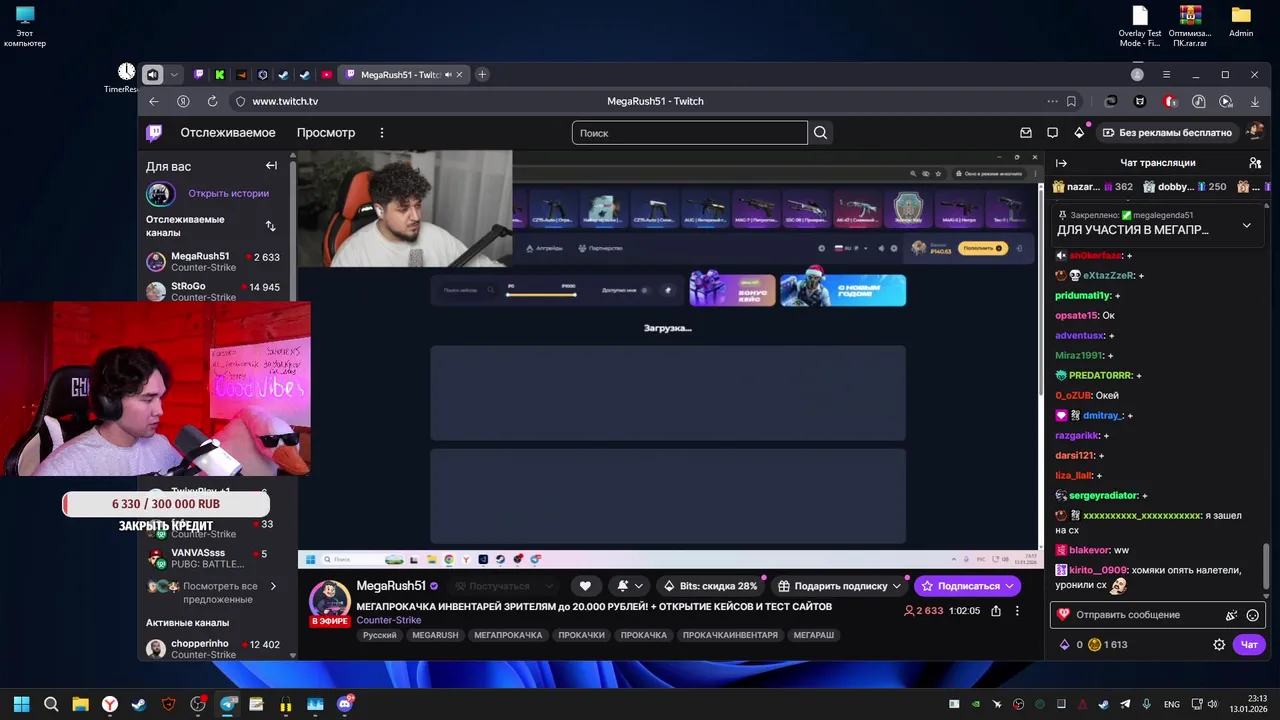This screenshot has height=720, width=1280.
Task: Open Discord from taskbar
Action: tap(345, 704)
